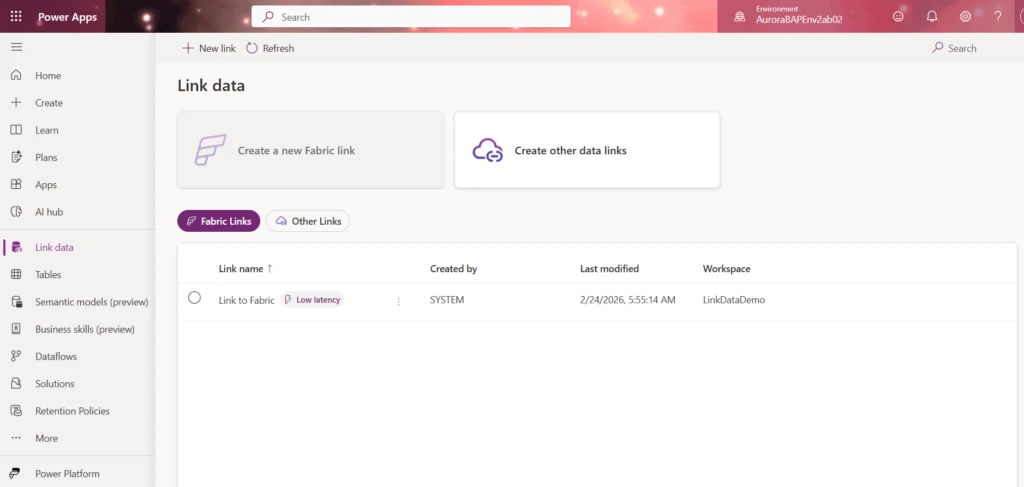Click the New link button
Viewport: 1024px width, 487px height.
pyautogui.click(x=209, y=48)
